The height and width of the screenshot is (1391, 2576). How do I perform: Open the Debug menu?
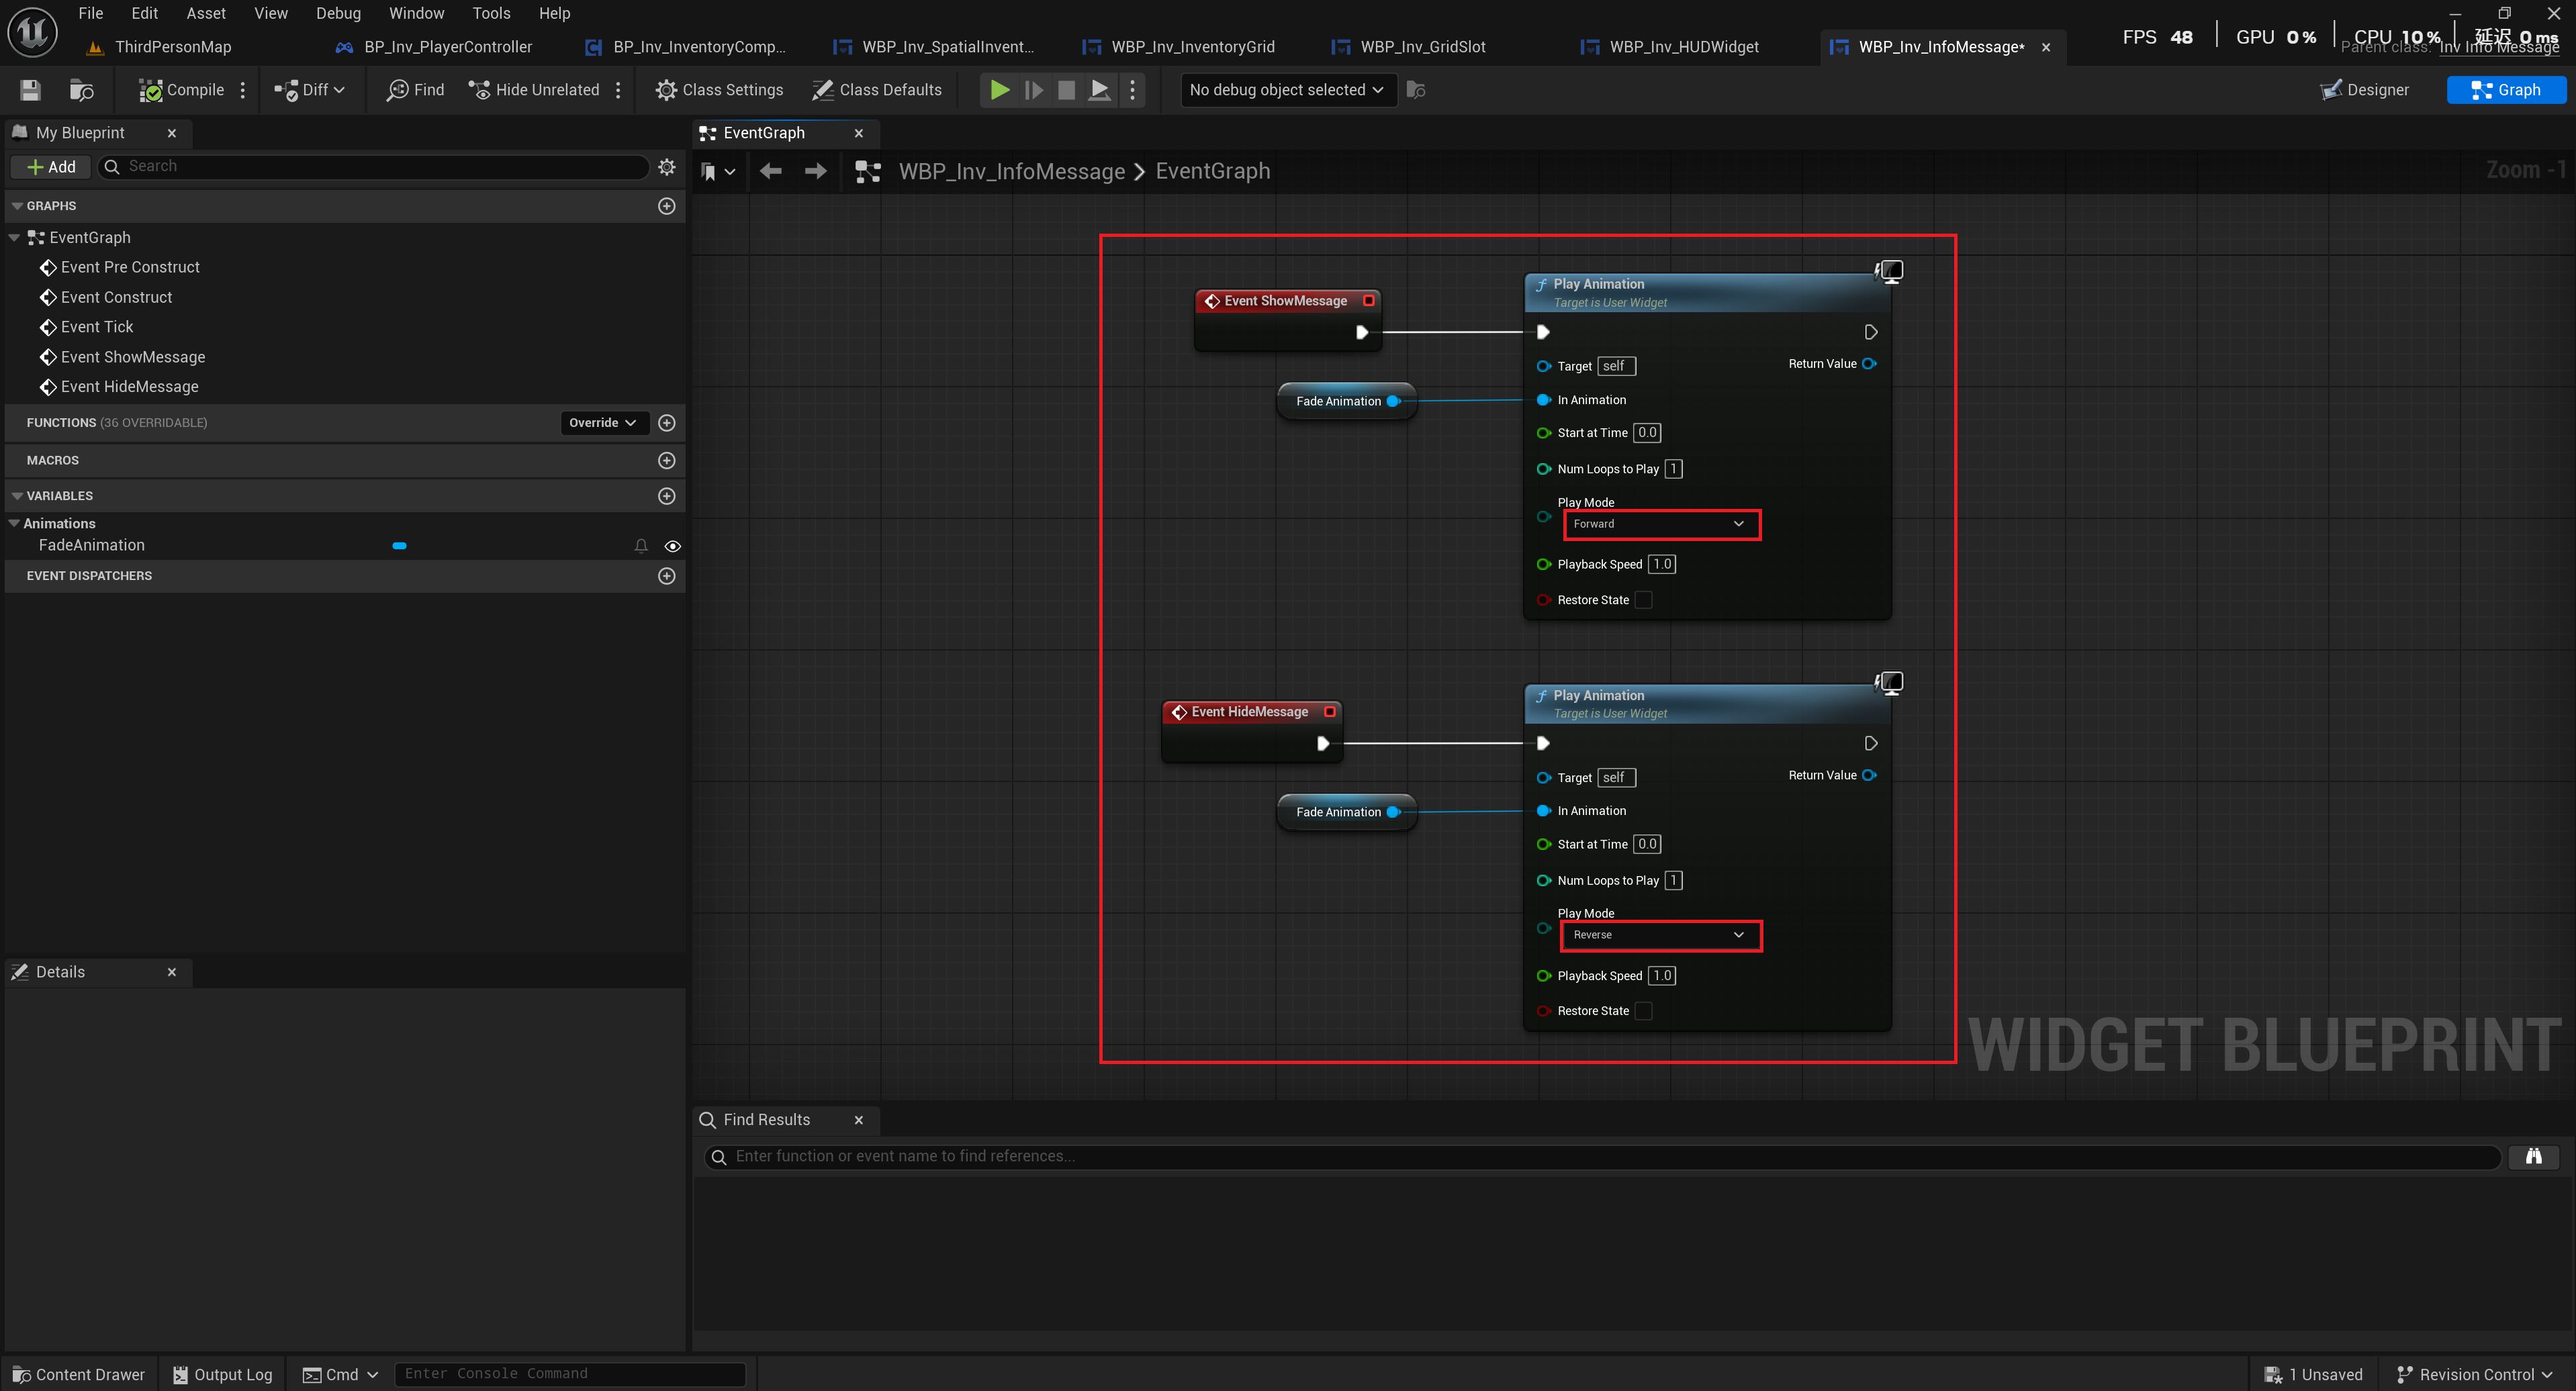click(338, 13)
